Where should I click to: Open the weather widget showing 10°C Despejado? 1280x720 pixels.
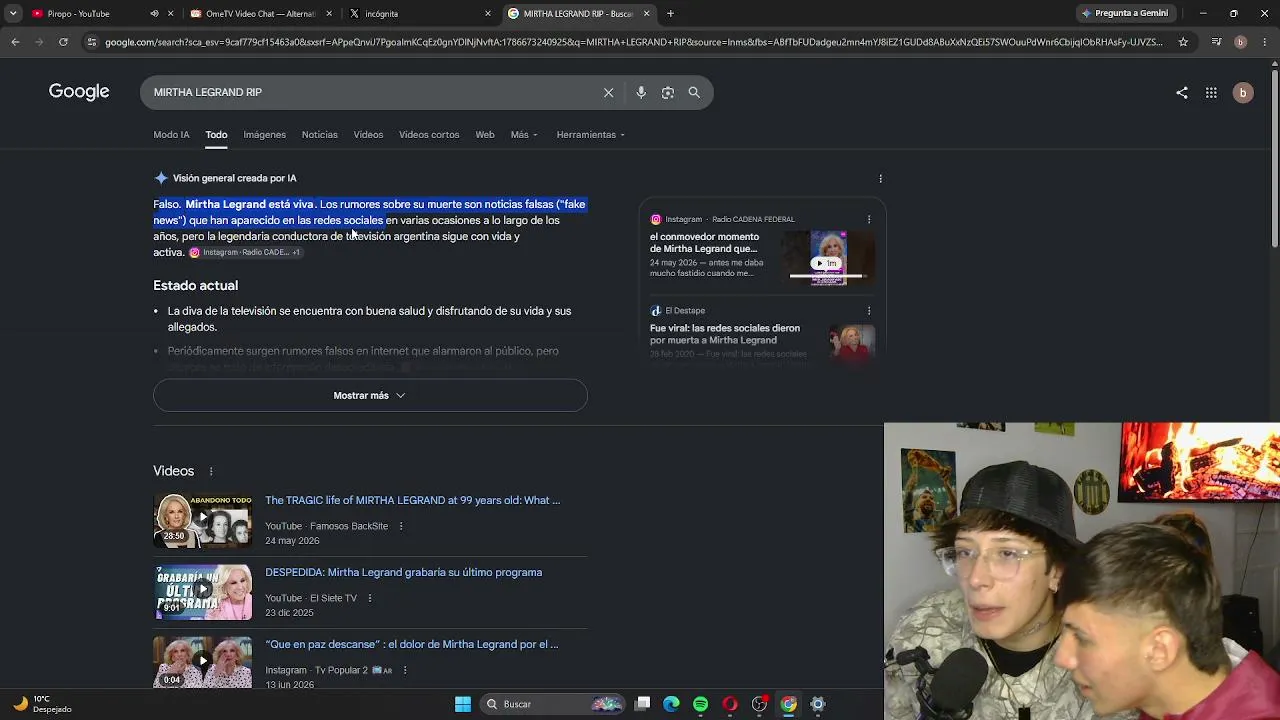click(43, 704)
